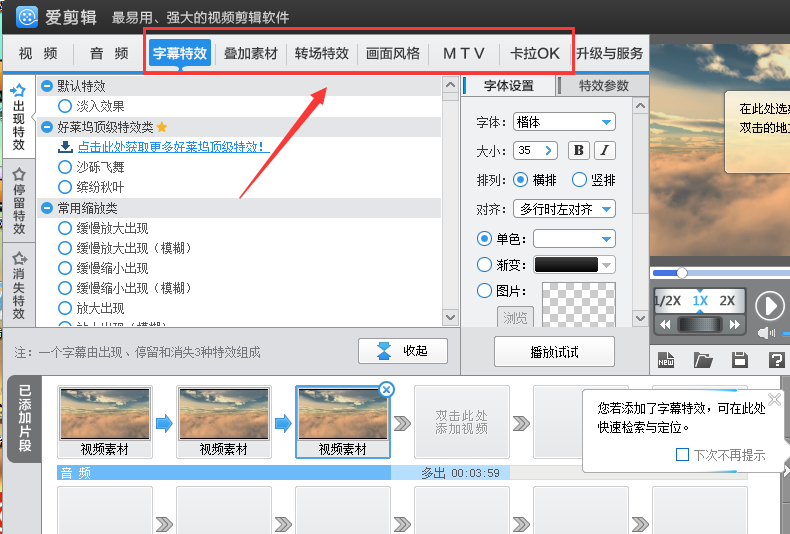Increase font size with the arrow stepper
Screen dimensions: 790x534
click(548, 150)
